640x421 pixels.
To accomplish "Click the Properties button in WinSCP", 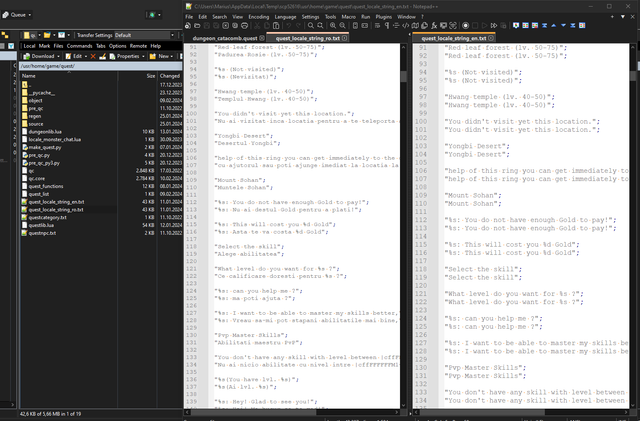I will [x=124, y=56].
